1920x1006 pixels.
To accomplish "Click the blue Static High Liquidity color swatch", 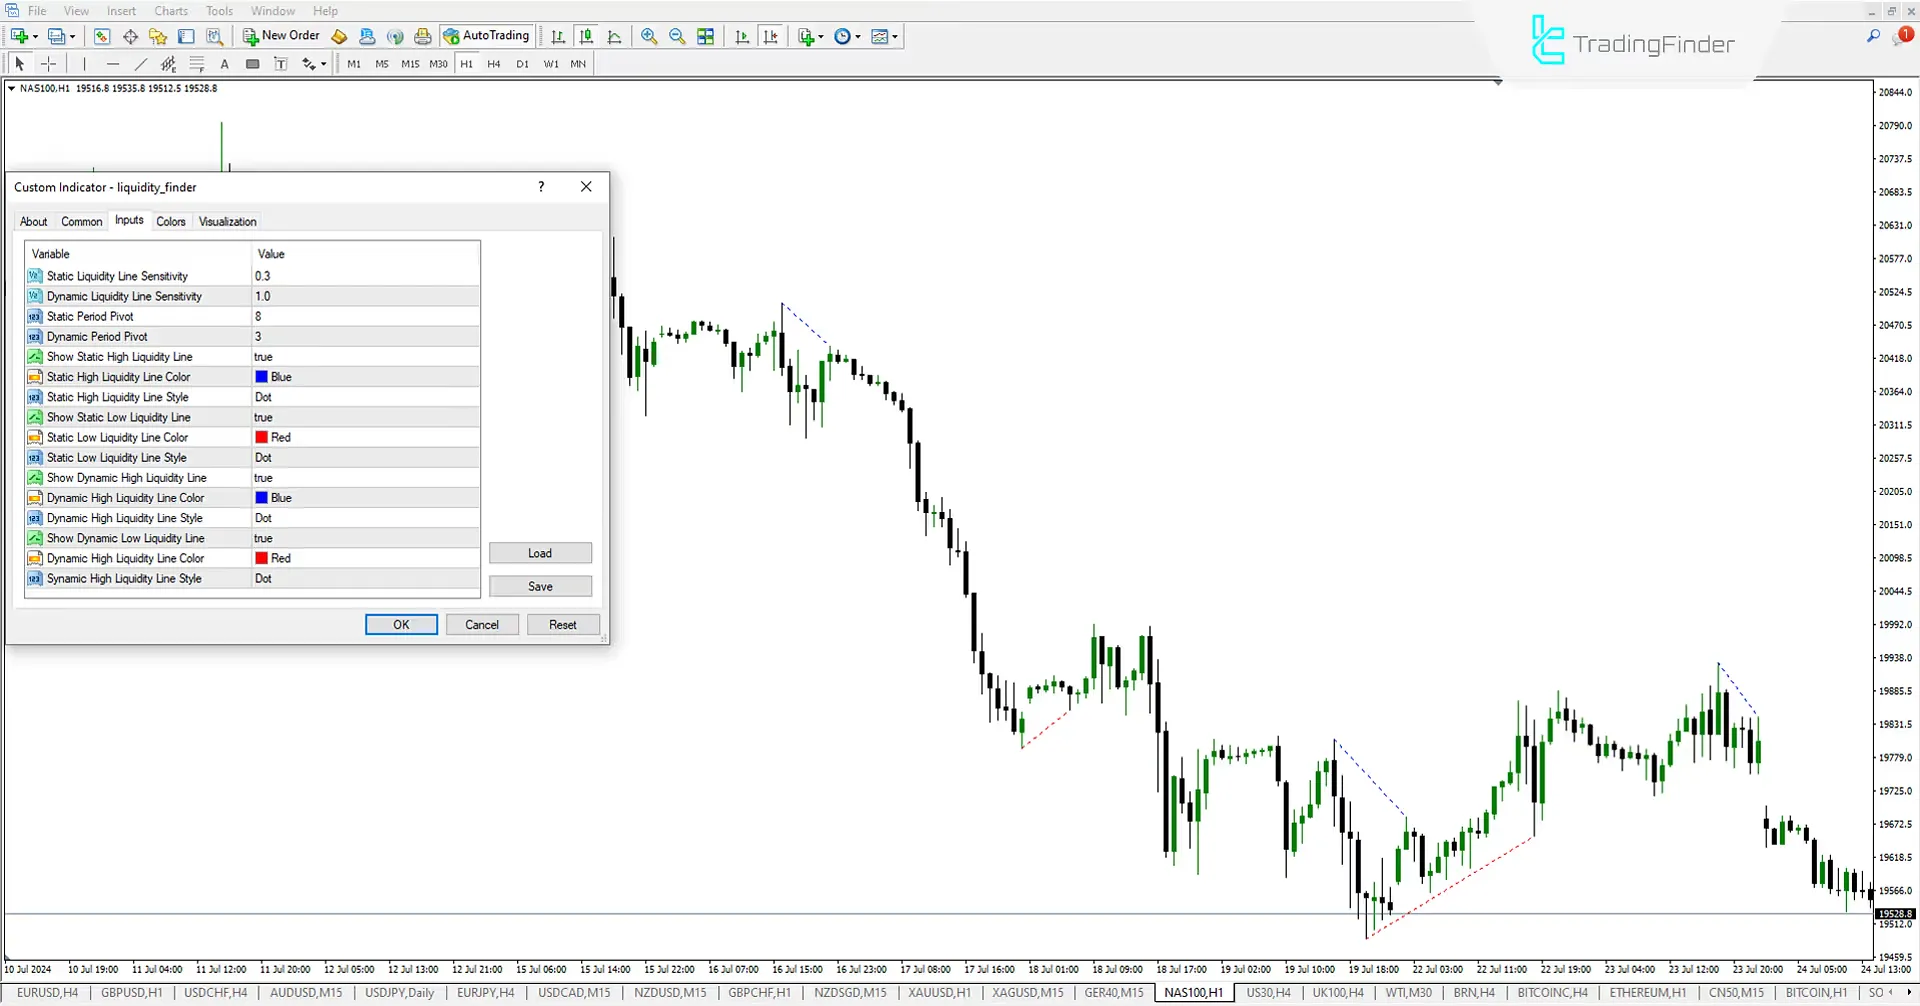I will point(262,377).
